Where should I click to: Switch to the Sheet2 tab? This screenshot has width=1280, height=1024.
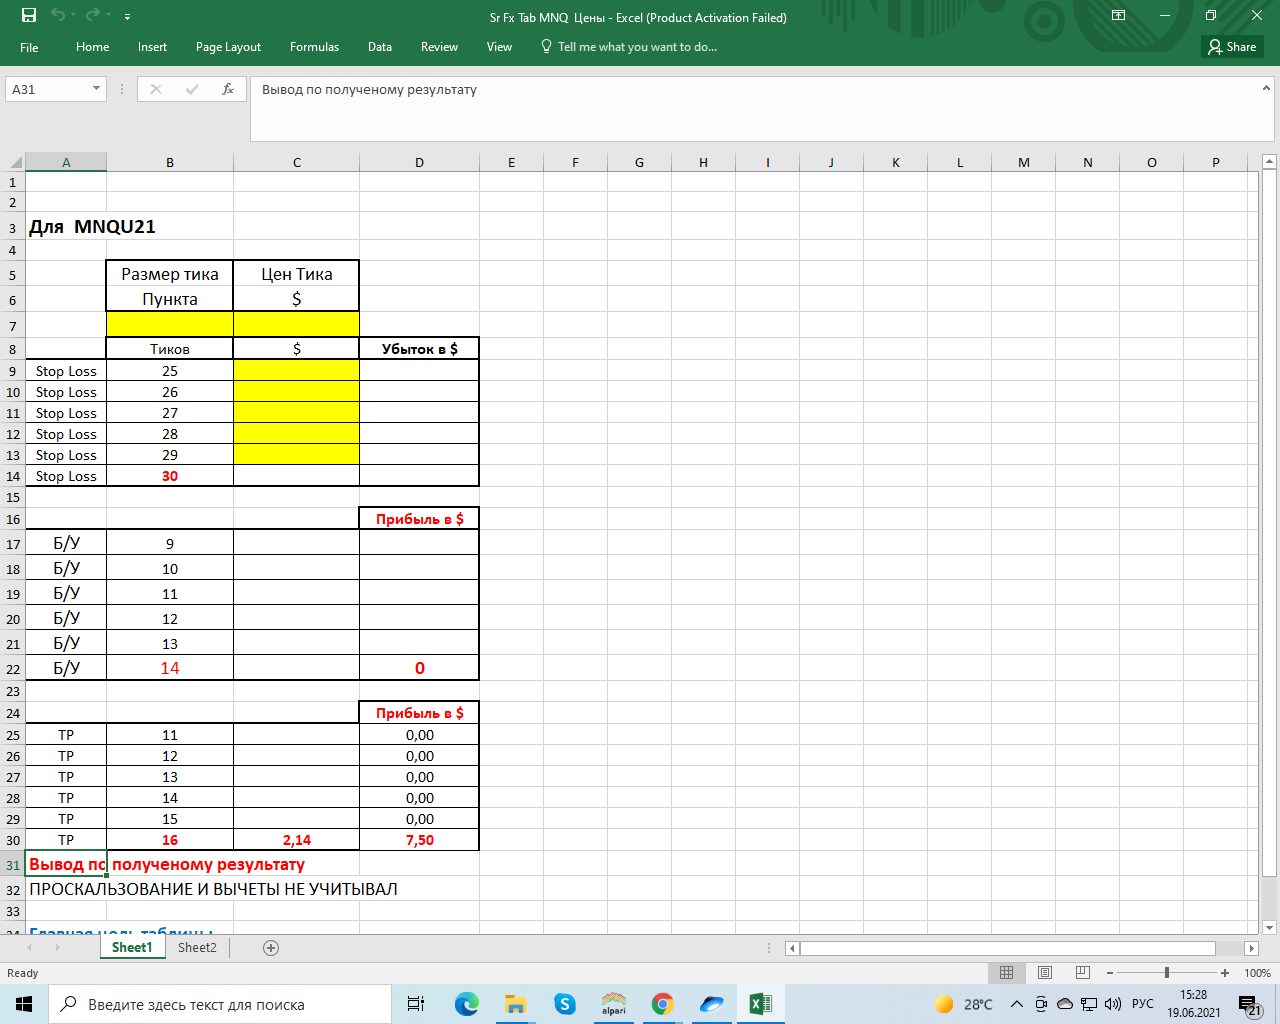(x=197, y=948)
